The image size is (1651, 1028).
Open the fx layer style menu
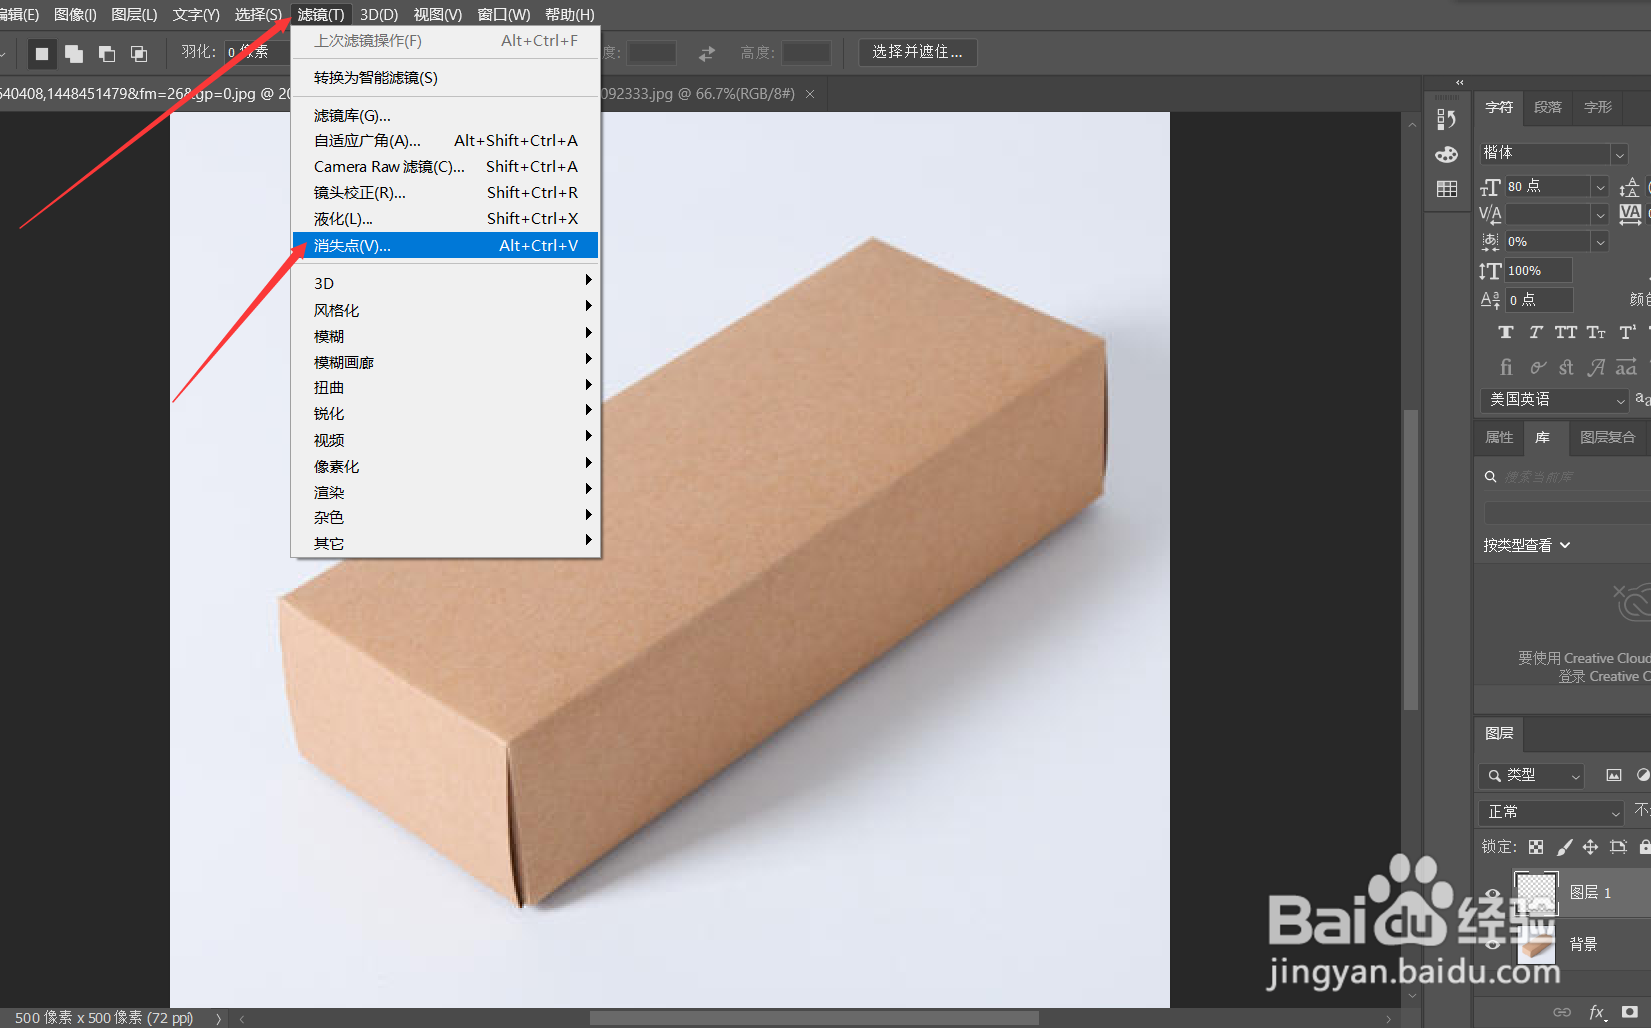coord(1597,1012)
